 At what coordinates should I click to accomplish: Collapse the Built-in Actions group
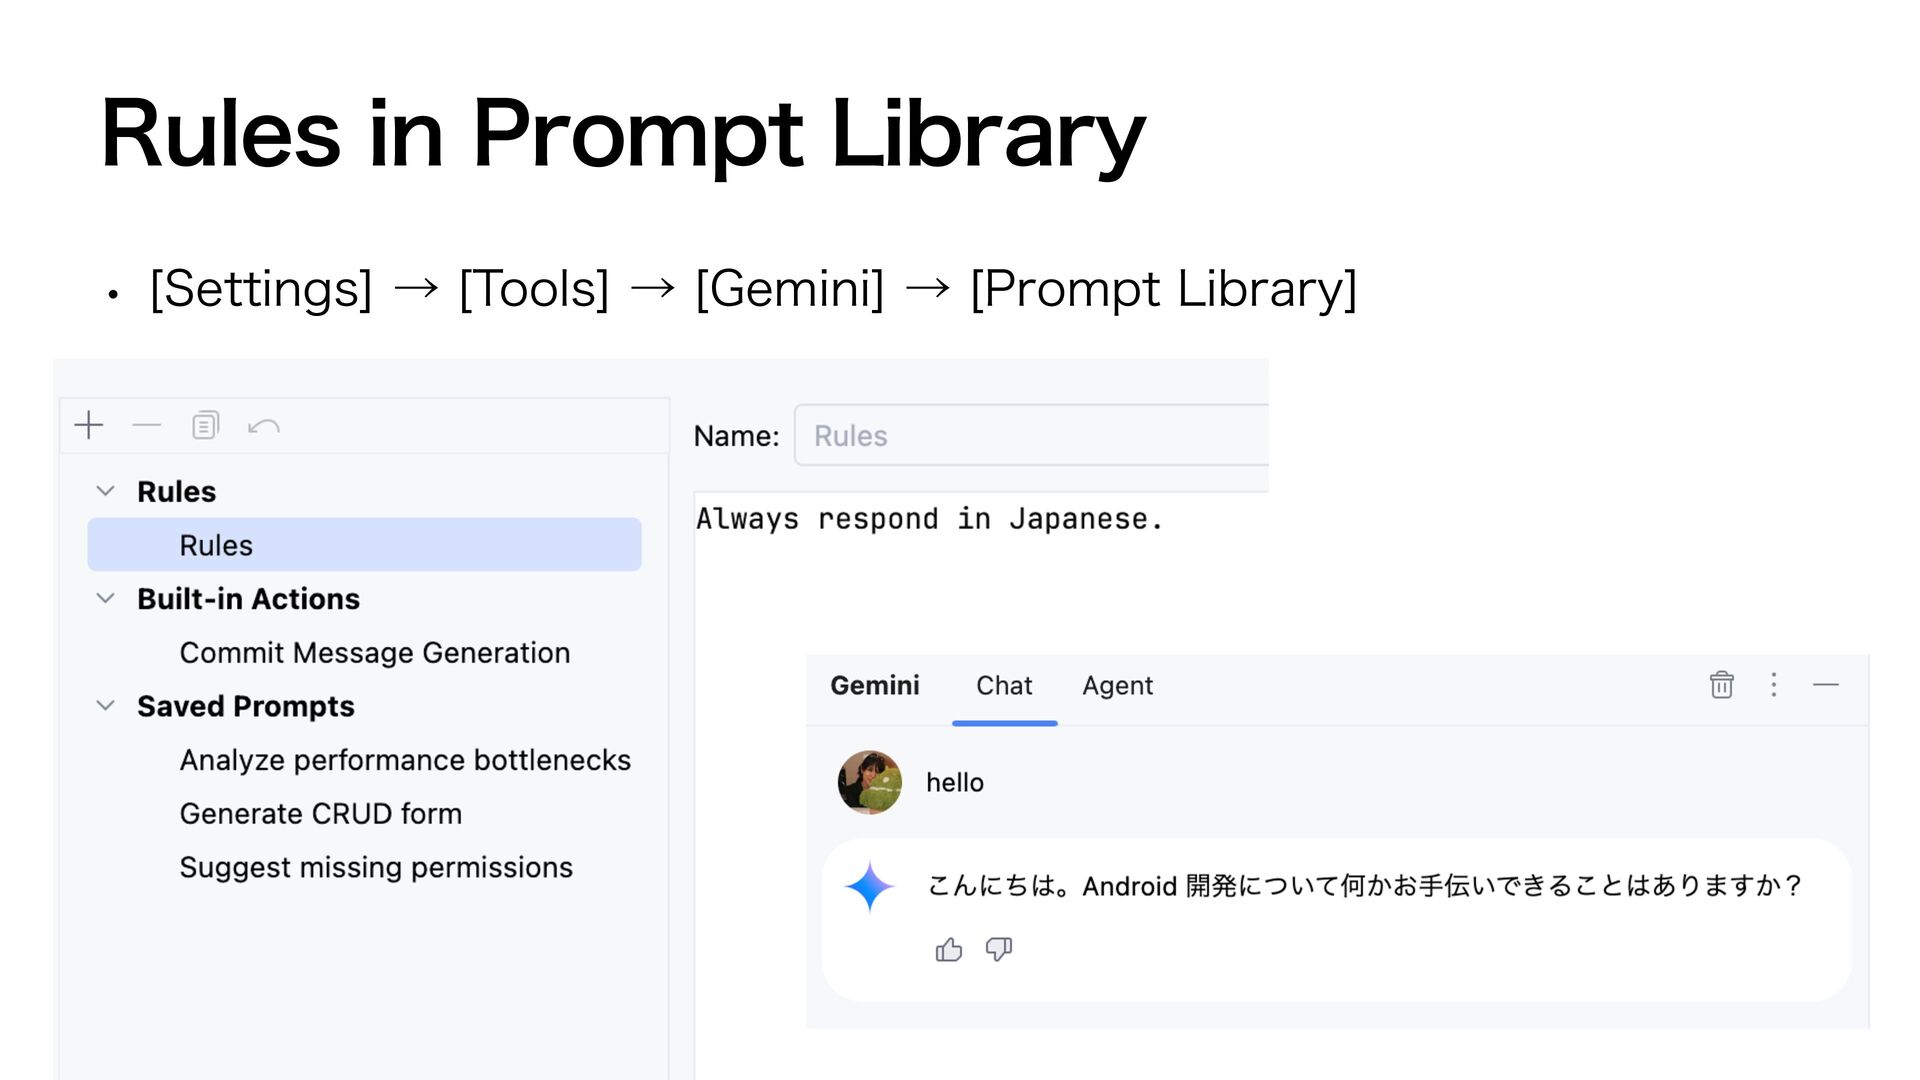105,598
